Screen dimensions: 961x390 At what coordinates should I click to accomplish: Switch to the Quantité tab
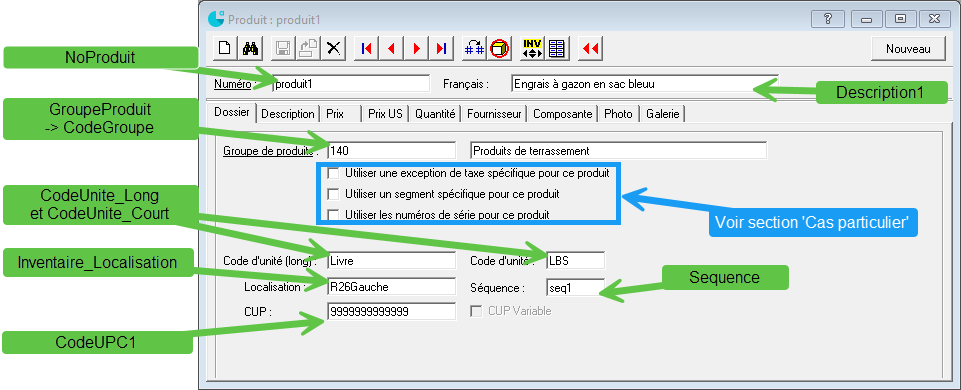point(435,114)
